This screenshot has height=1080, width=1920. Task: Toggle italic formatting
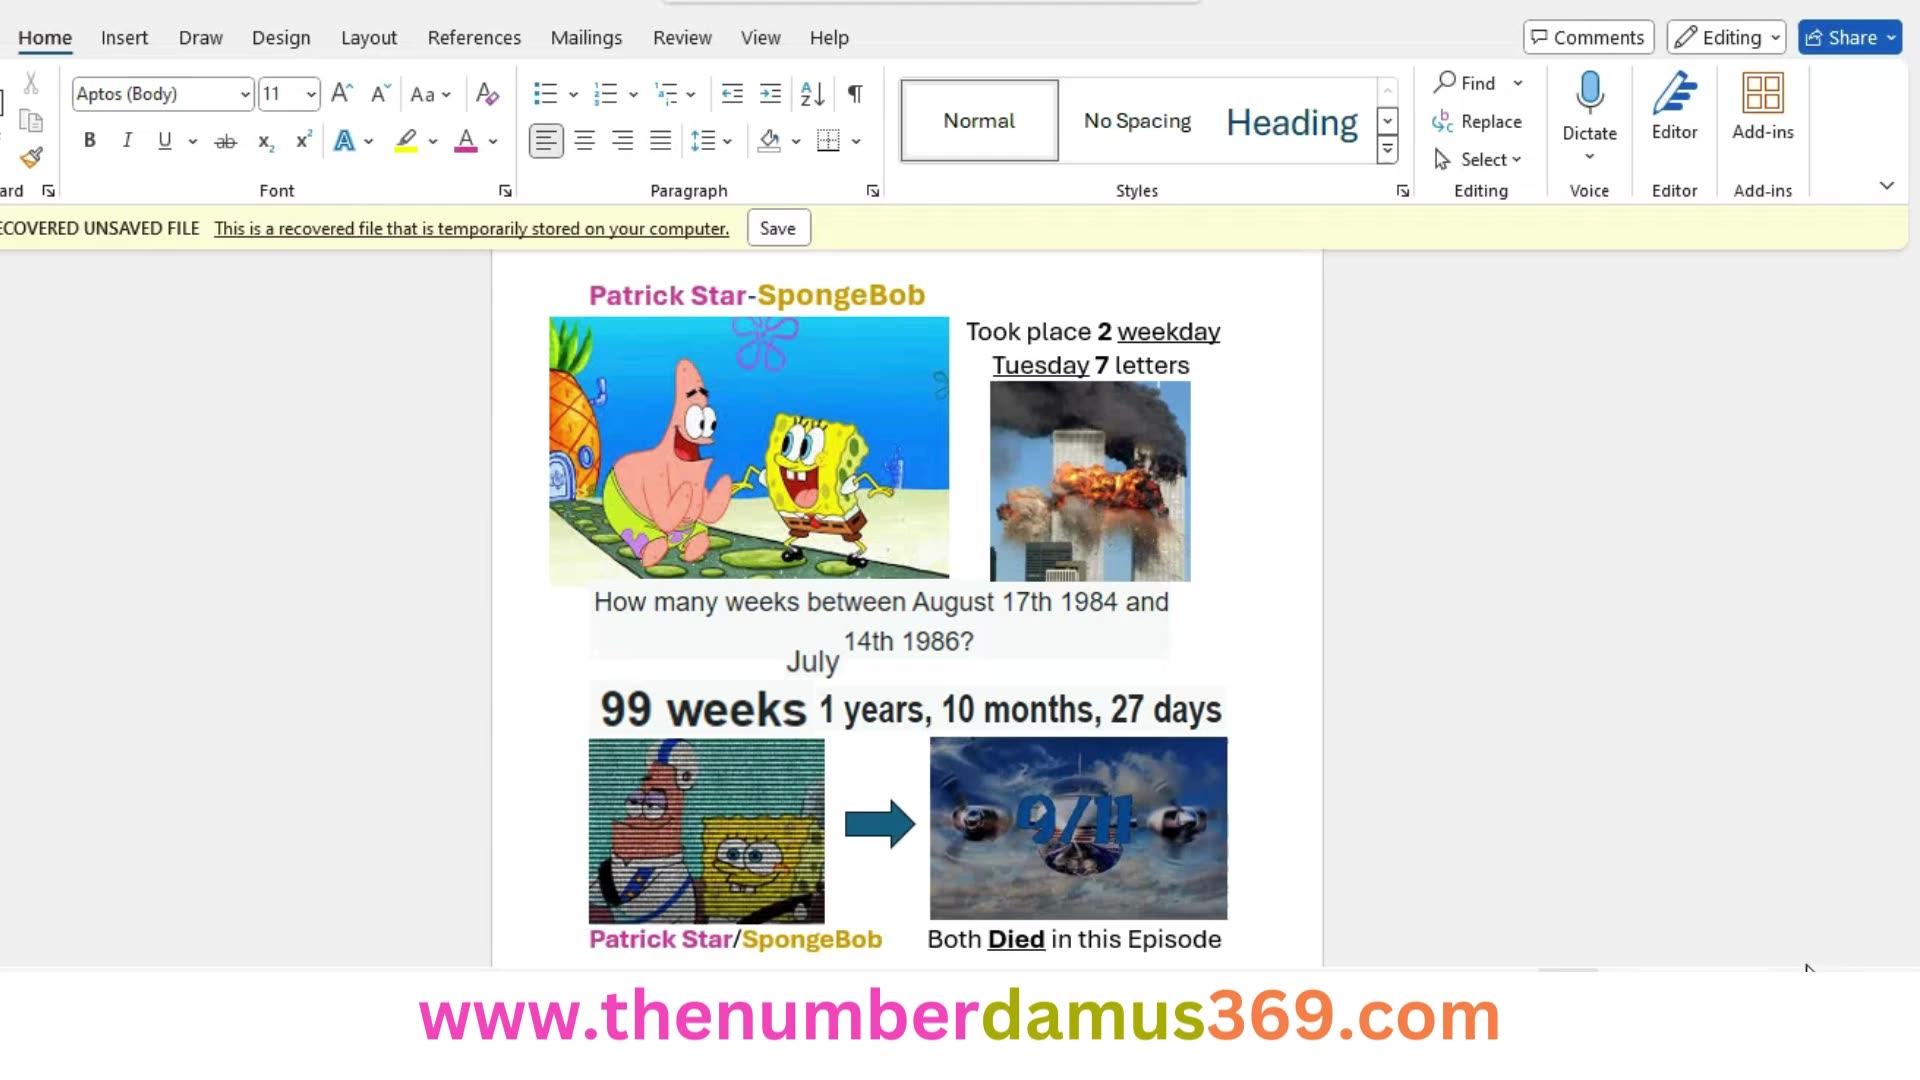tap(127, 140)
